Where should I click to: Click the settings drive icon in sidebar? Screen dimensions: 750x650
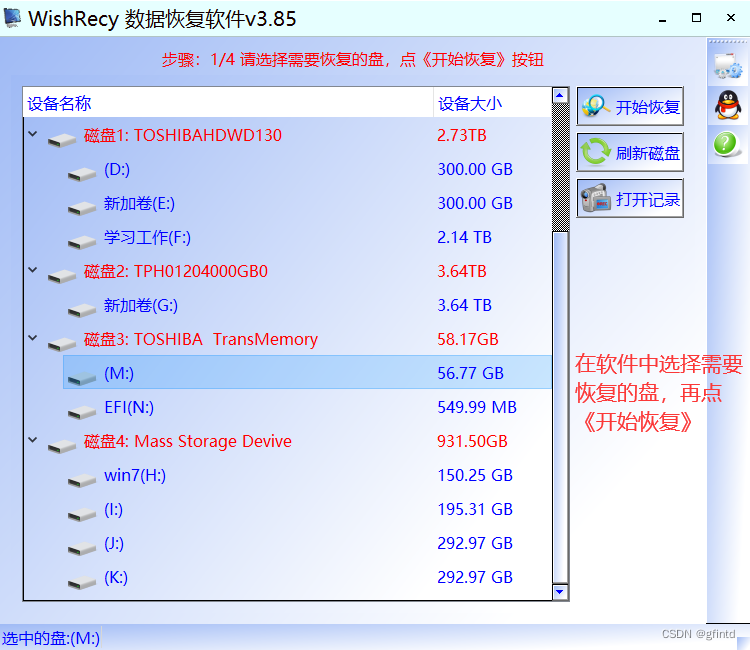point(728,66)
